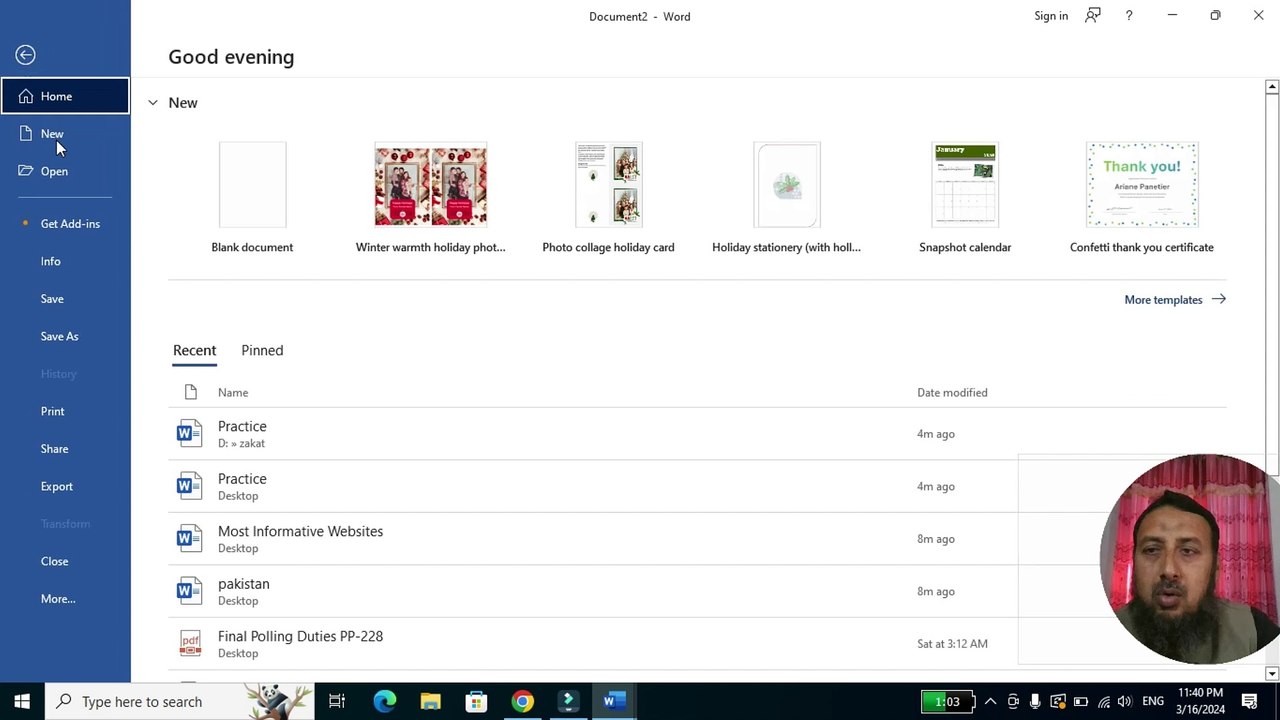This screenshot has width=1280, height=720.
Task: Click Word icon beside Most Informative Websites
Action: coord(189,539)
